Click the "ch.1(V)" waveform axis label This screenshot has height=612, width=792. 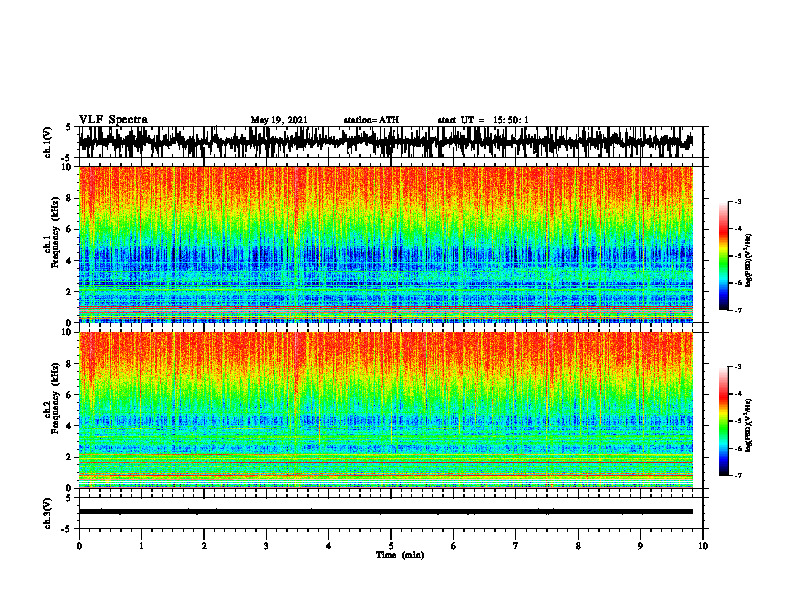point(48,142)
